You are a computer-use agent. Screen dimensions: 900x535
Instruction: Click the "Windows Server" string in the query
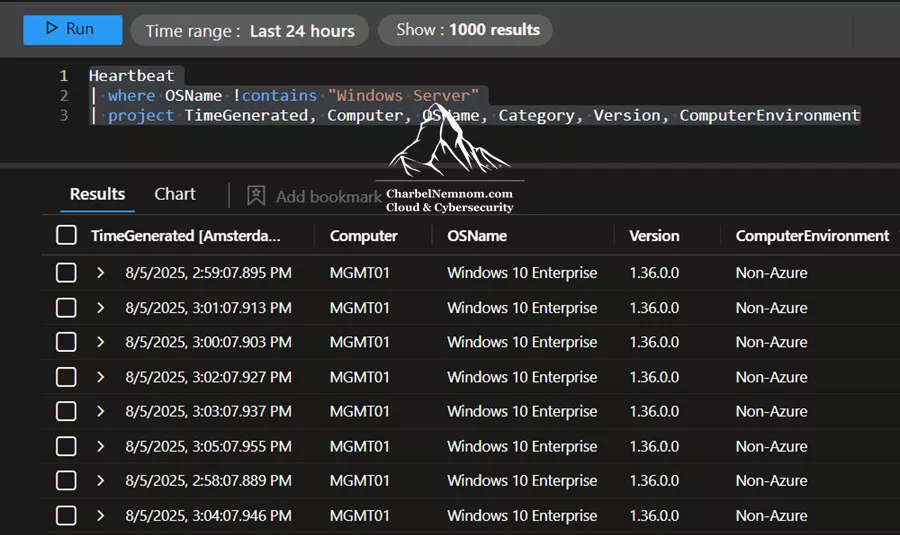[x=403, y=95]
